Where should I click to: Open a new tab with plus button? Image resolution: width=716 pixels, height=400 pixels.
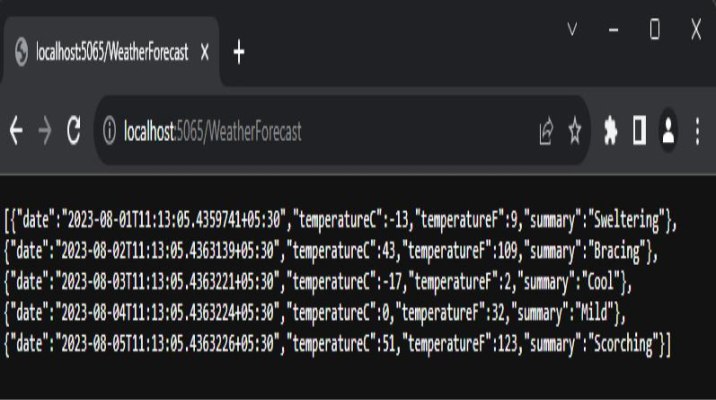pyautogui.click(x=238, y=53)
